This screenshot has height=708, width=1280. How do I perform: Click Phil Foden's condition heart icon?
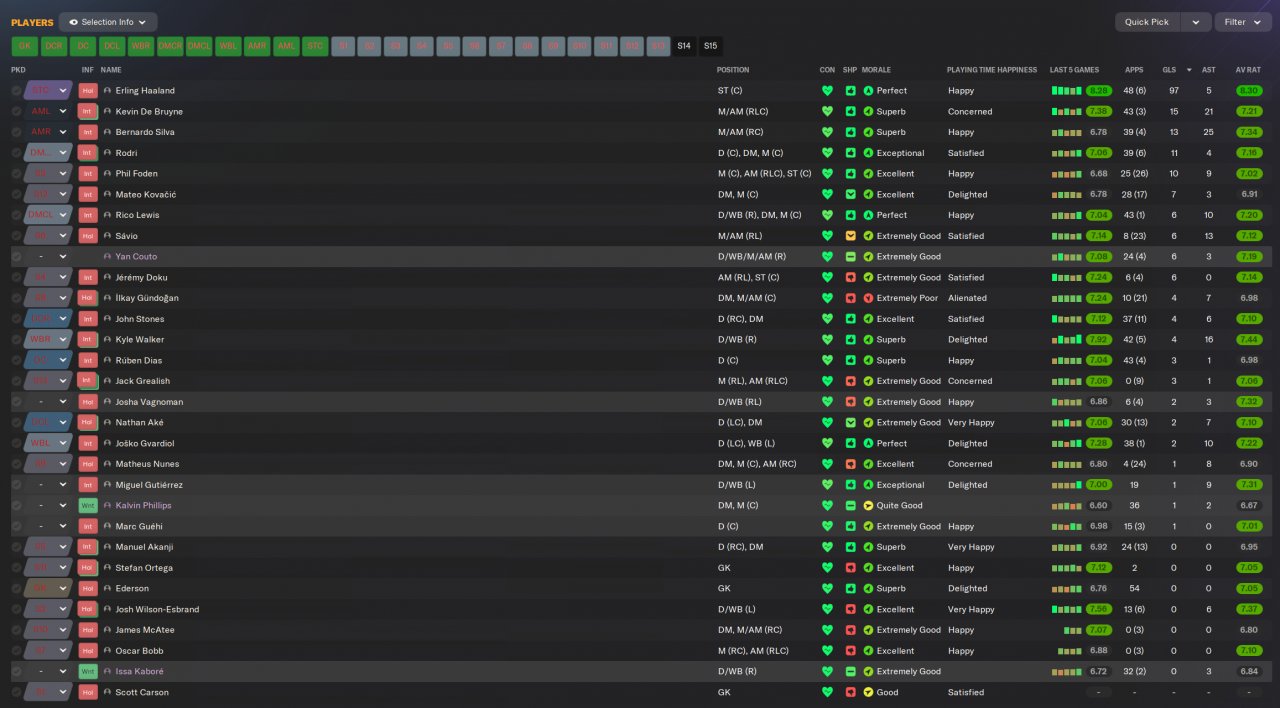coord(827,174)
